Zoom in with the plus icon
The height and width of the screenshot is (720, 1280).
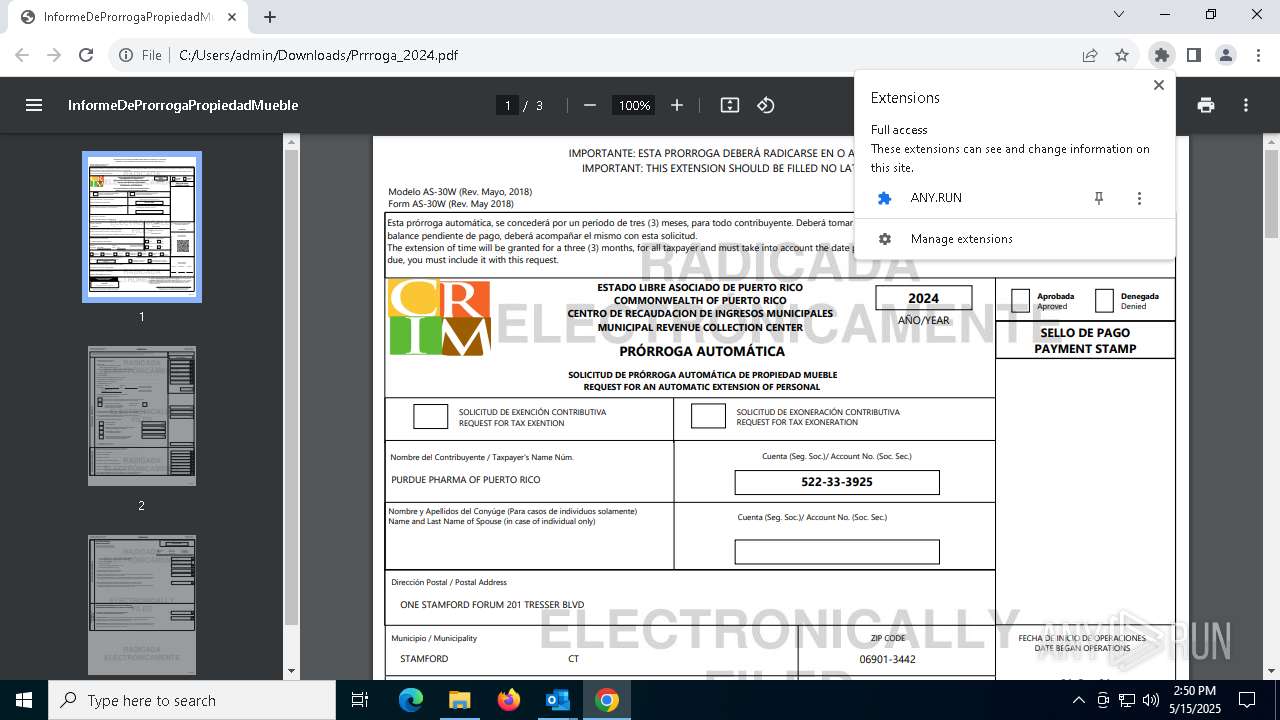677,105
